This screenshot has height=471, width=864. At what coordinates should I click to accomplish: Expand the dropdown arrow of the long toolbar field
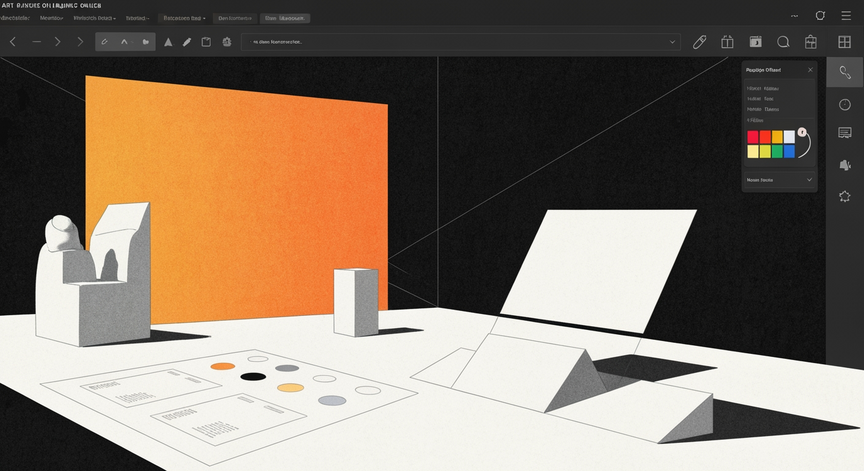coord(672,42)
